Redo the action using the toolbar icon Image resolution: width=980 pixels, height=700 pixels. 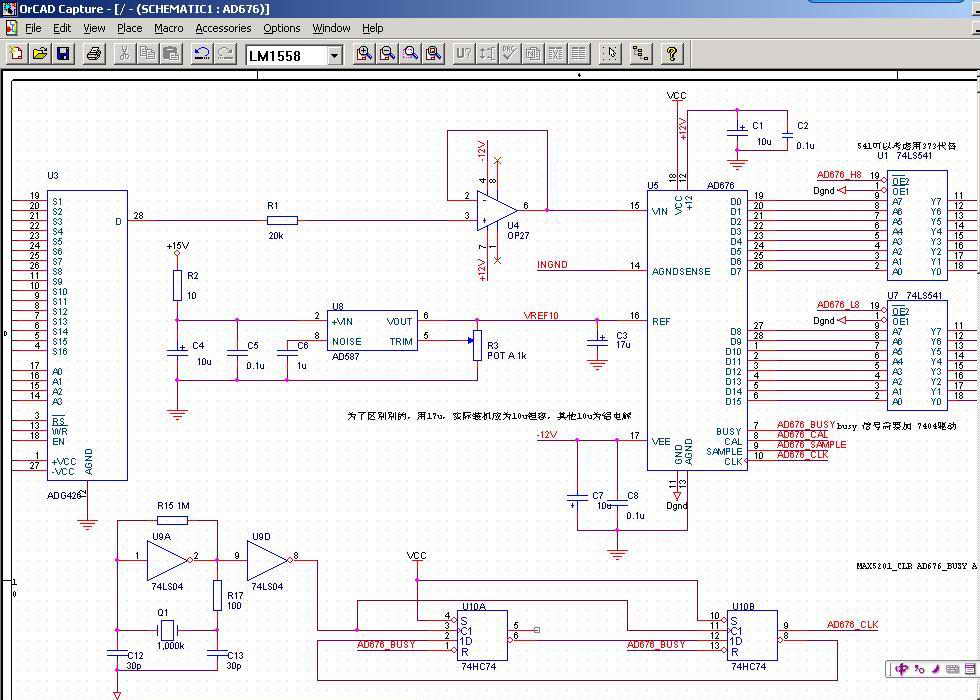click(224, 54)
